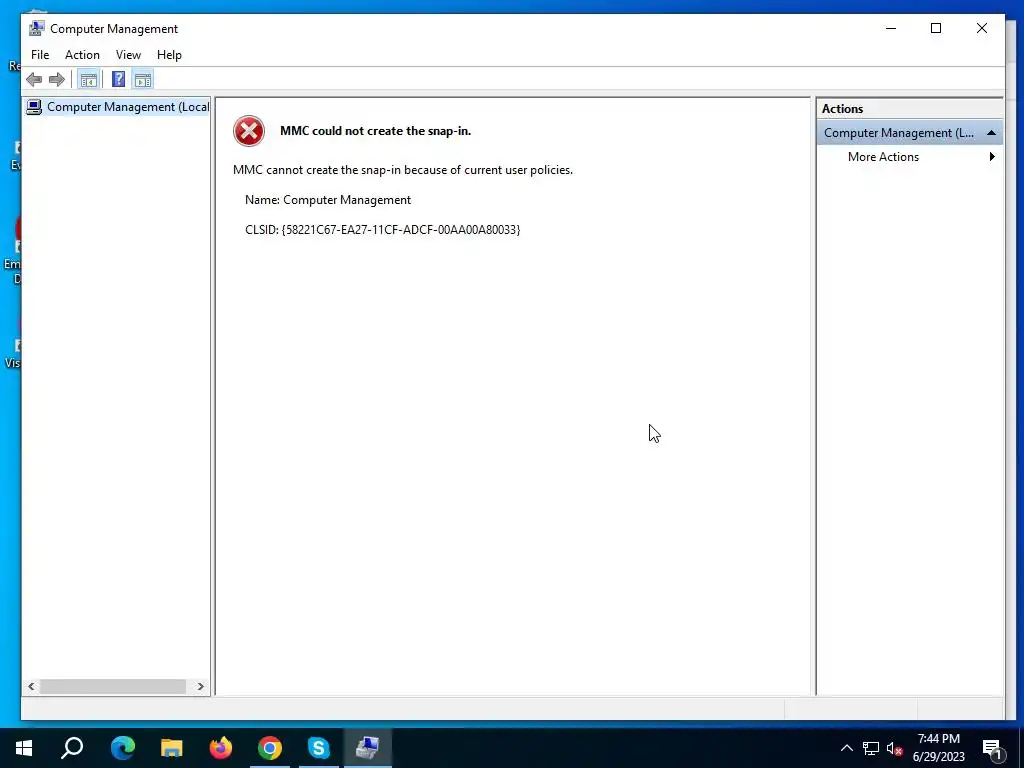1024x768 pixels.
Task: Select the Computer Management taskbar button
Action: tap(368, 748)
